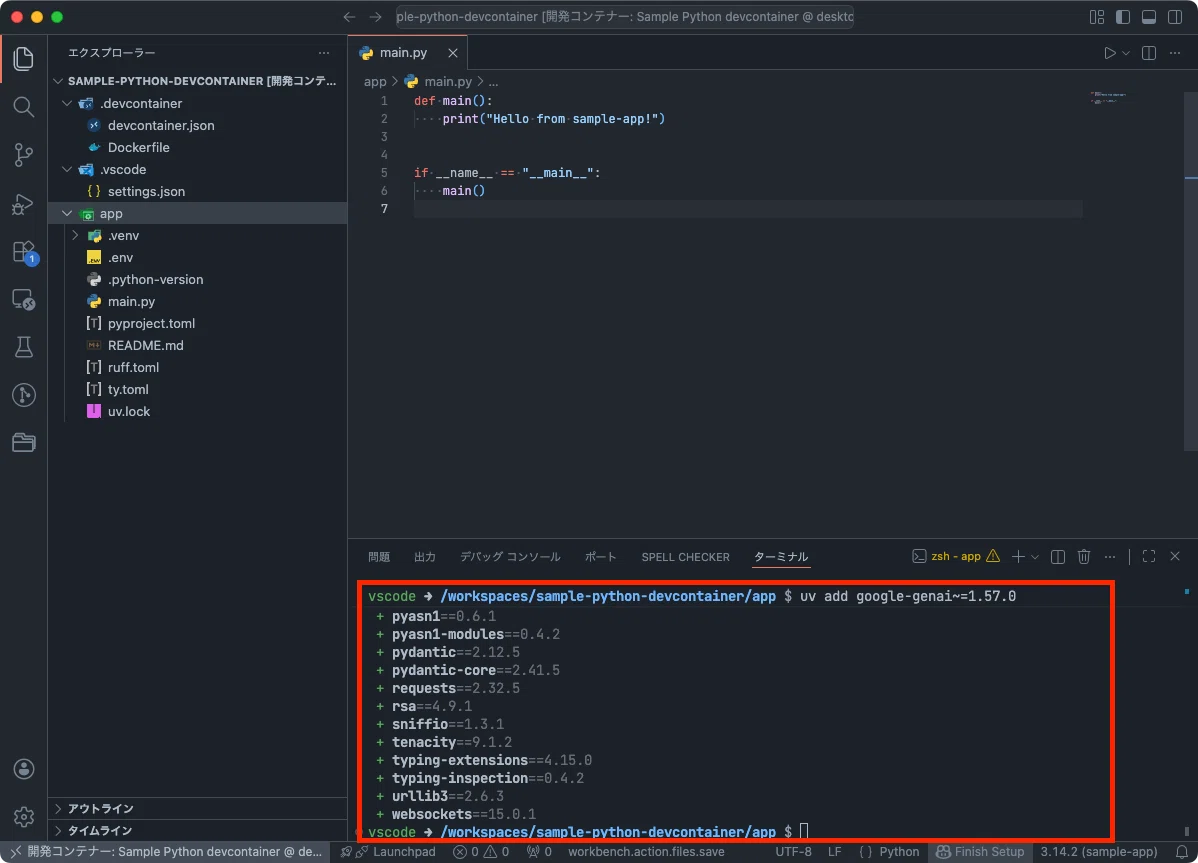
Task: Go back with the navigation arrow
Action: [x=349, y=17]
